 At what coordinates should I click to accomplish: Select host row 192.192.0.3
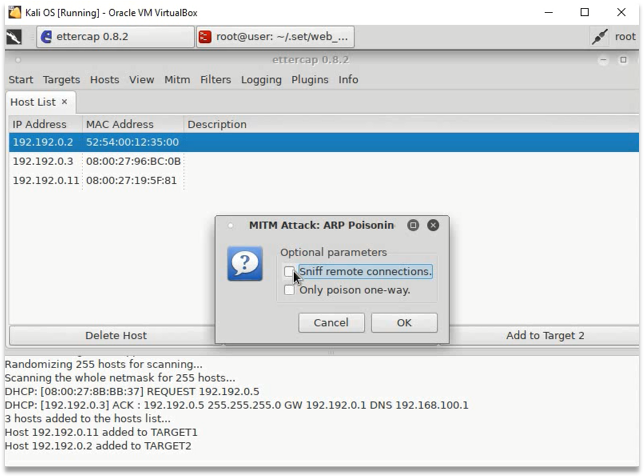[x=324, y=161]
